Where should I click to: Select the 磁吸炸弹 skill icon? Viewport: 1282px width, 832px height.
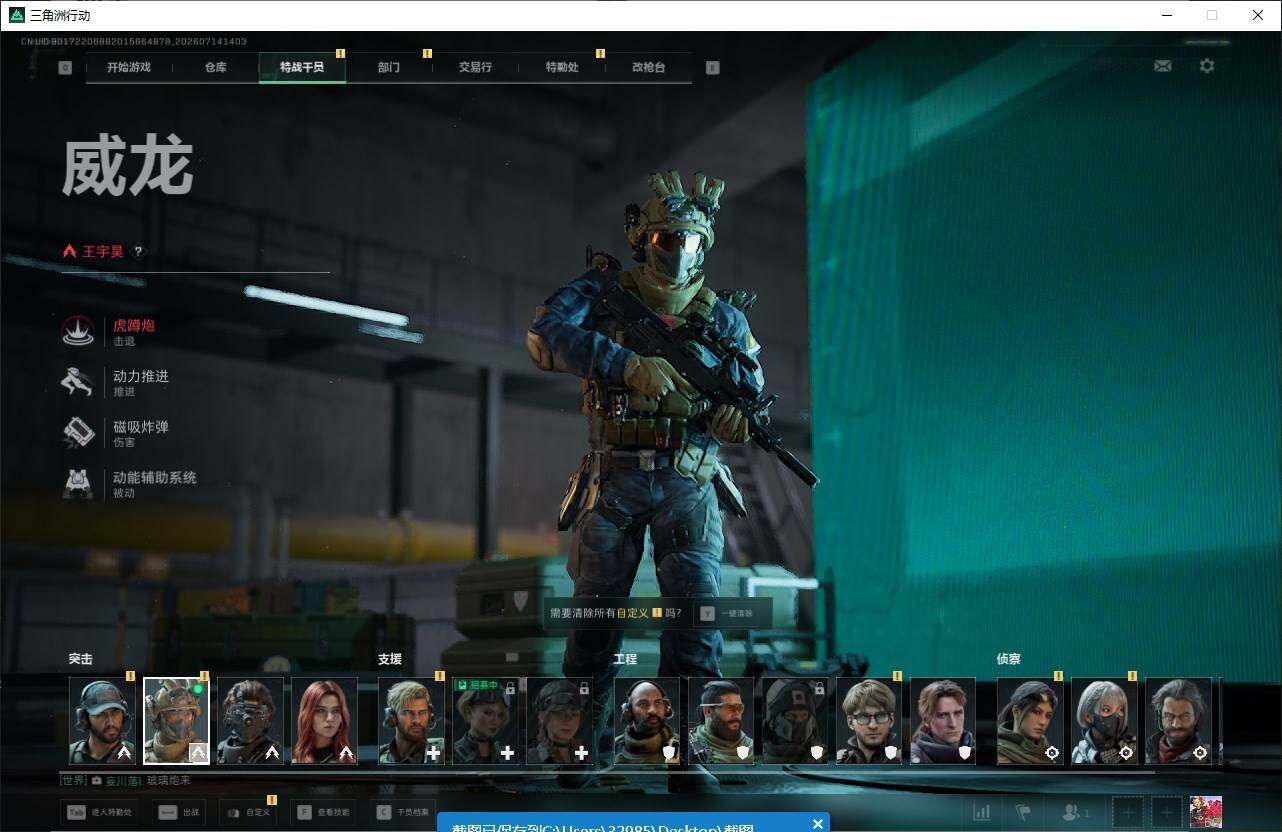click(x=79, y=433)
